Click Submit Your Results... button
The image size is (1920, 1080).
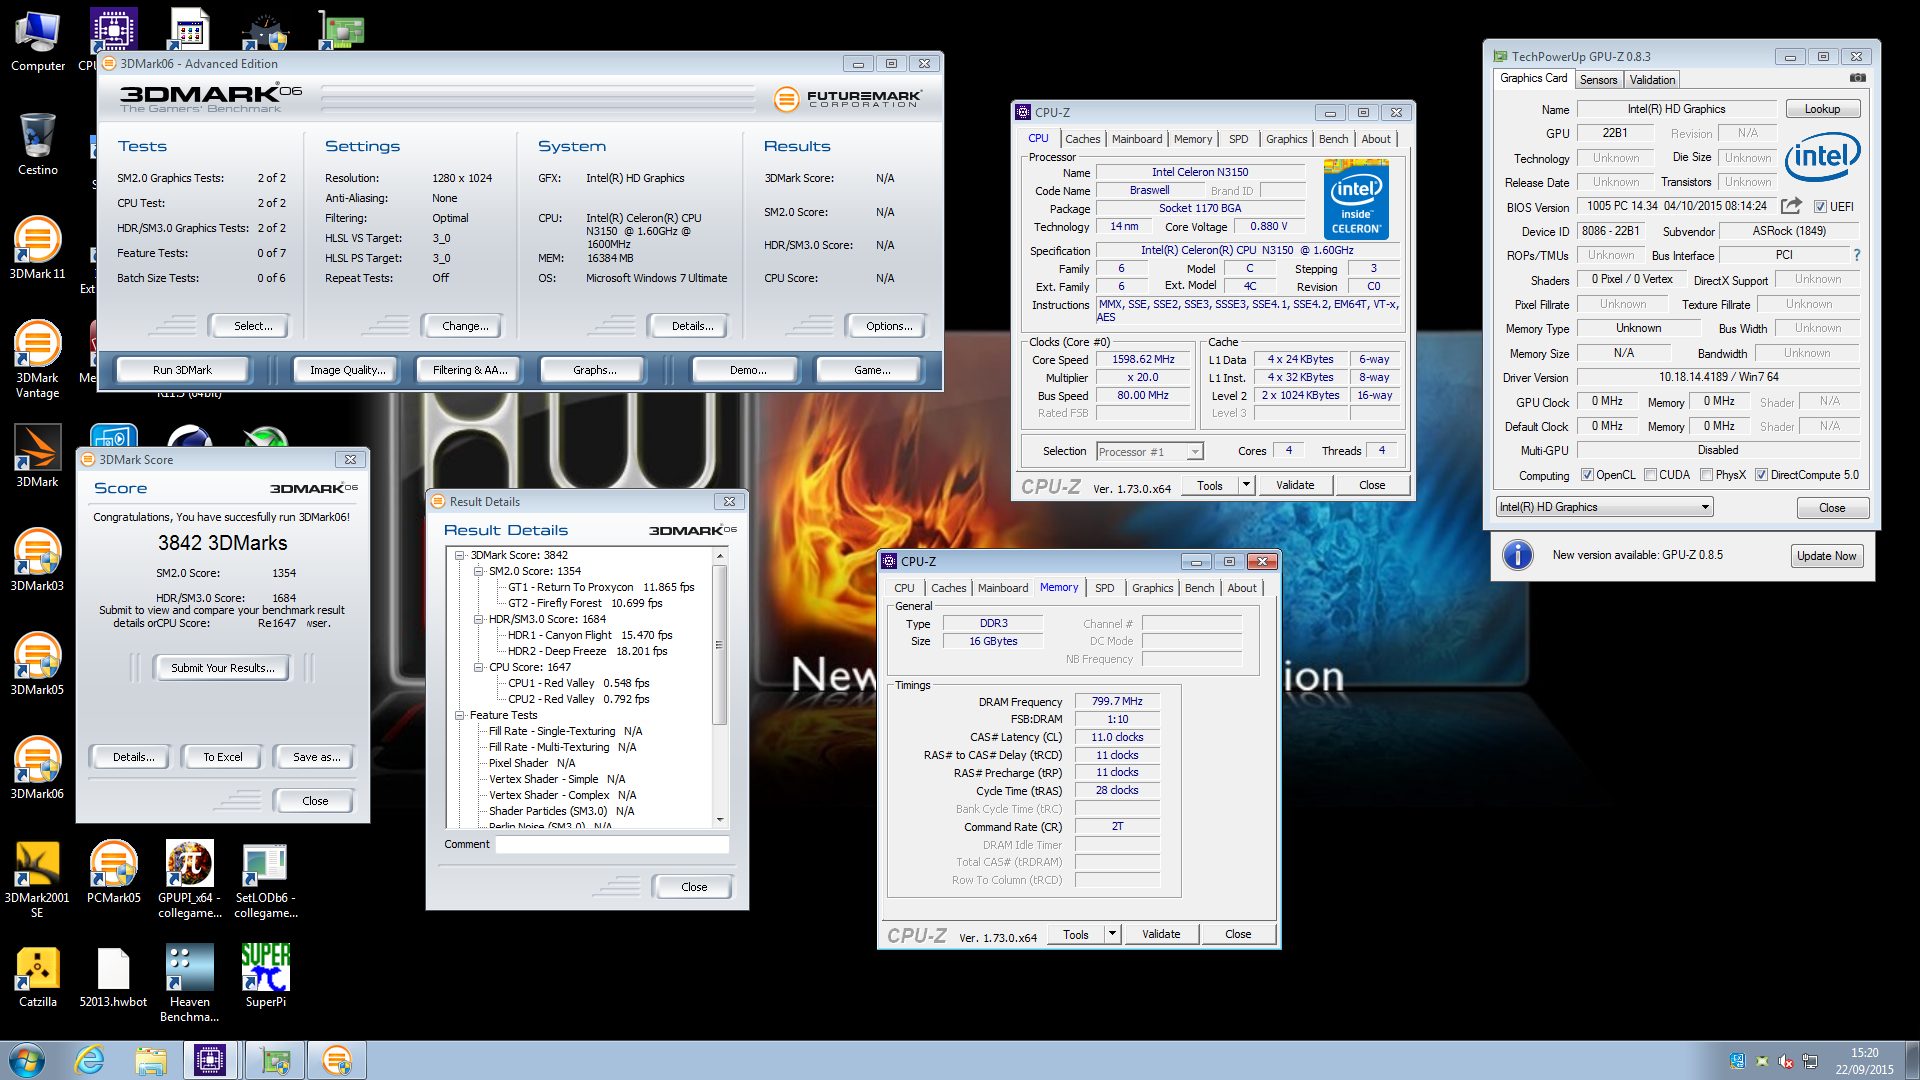pos(222,668)
